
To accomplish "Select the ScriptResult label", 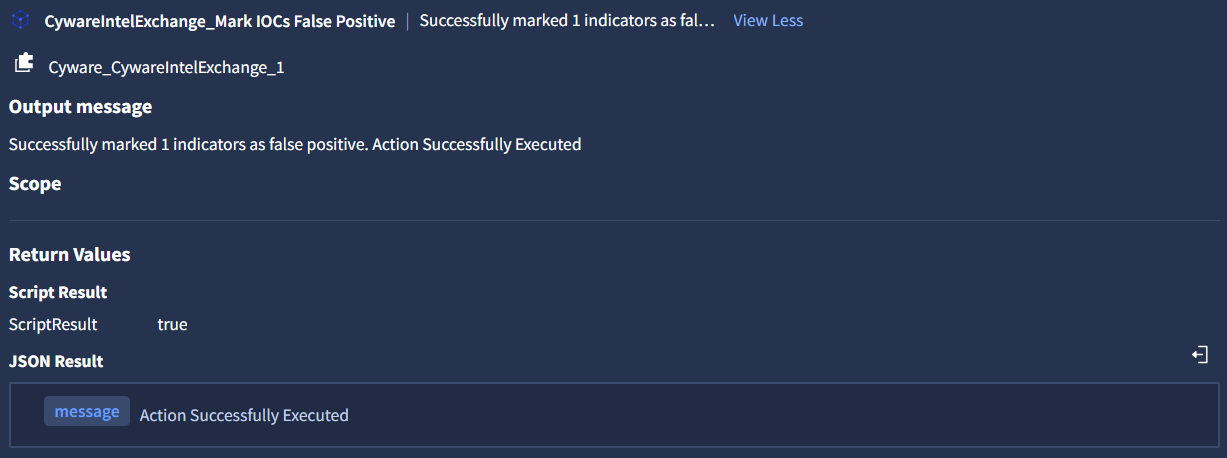I will 53,325.
